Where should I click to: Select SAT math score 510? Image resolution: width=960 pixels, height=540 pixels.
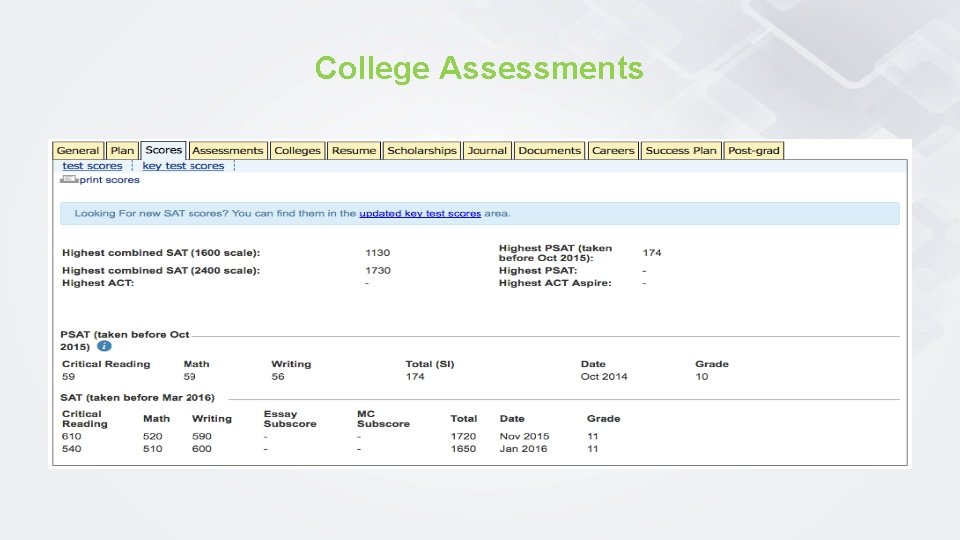(152, 449)
